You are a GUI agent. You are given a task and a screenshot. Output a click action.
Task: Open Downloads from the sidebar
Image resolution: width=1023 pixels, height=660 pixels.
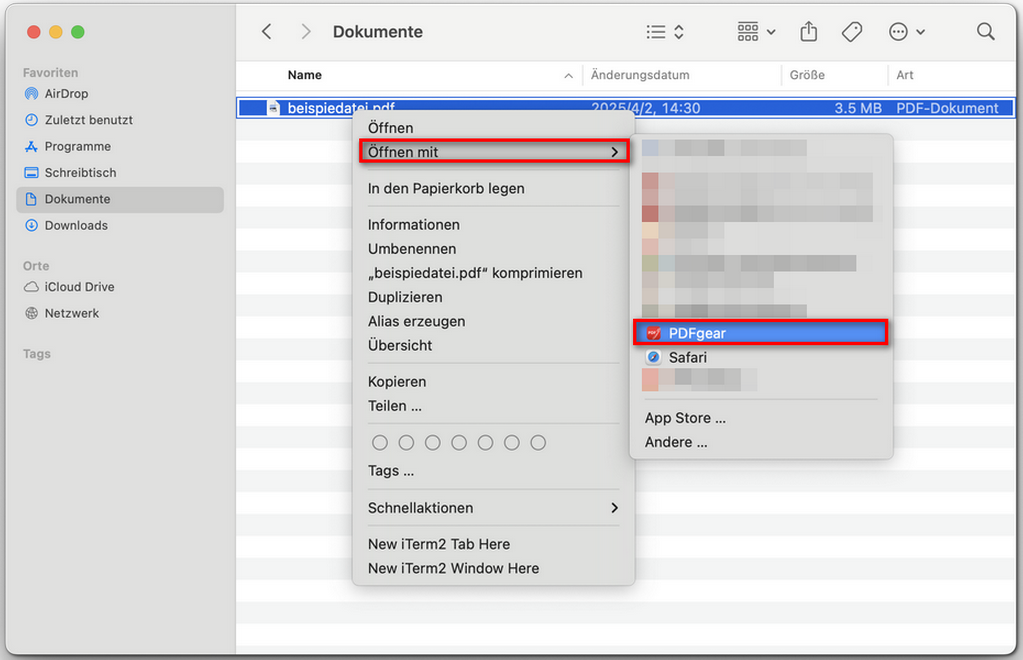coord(74,225)
